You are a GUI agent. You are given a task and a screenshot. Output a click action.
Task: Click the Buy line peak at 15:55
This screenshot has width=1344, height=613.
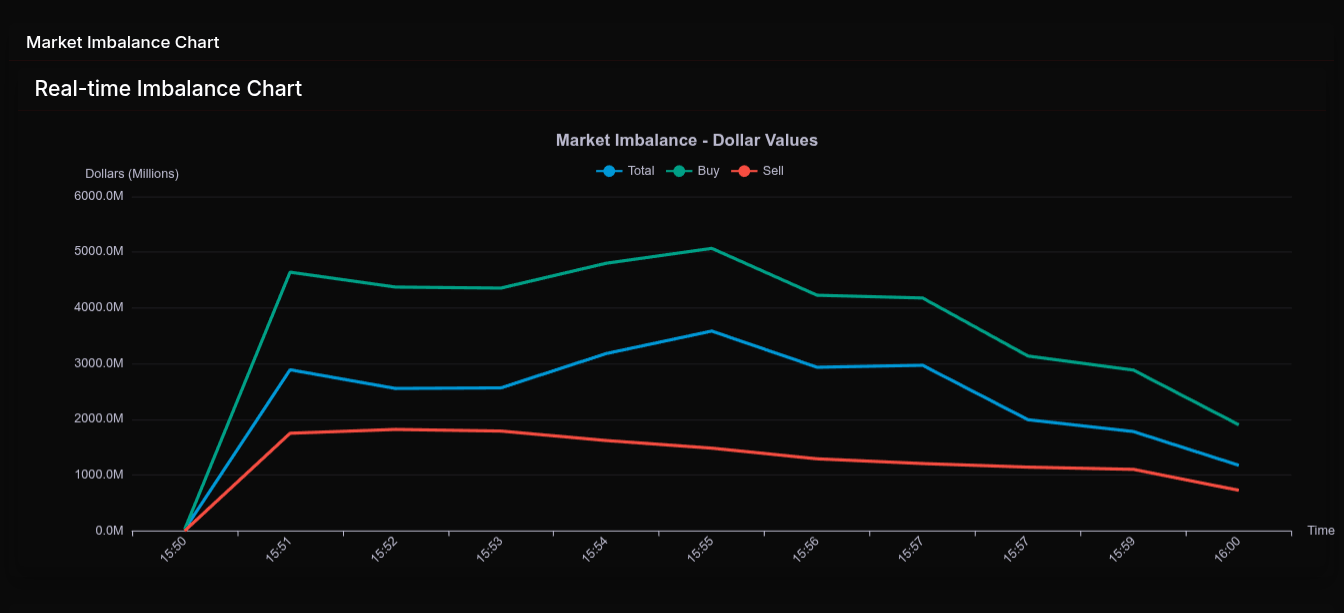[x=711, y=248]
